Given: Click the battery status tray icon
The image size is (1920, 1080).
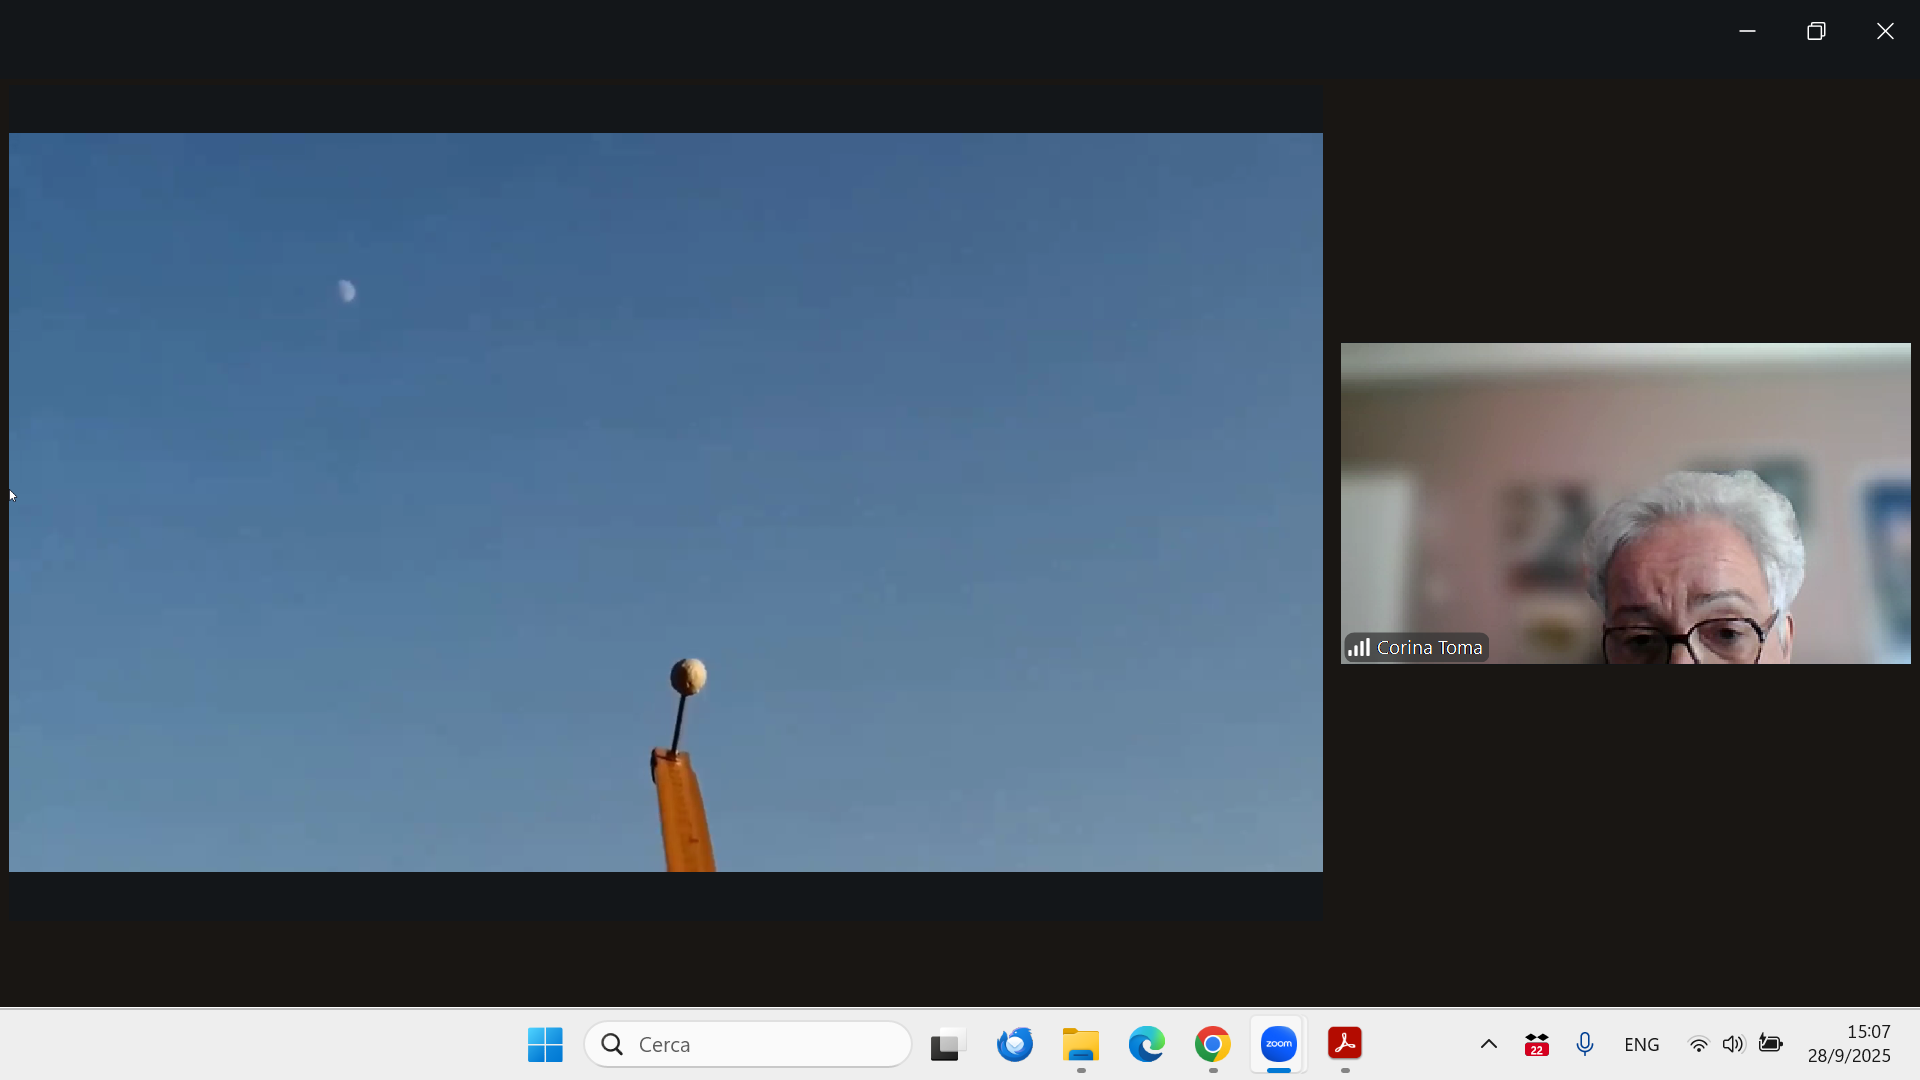Looking at the screenshot, I should (x=1770, y=1044).
